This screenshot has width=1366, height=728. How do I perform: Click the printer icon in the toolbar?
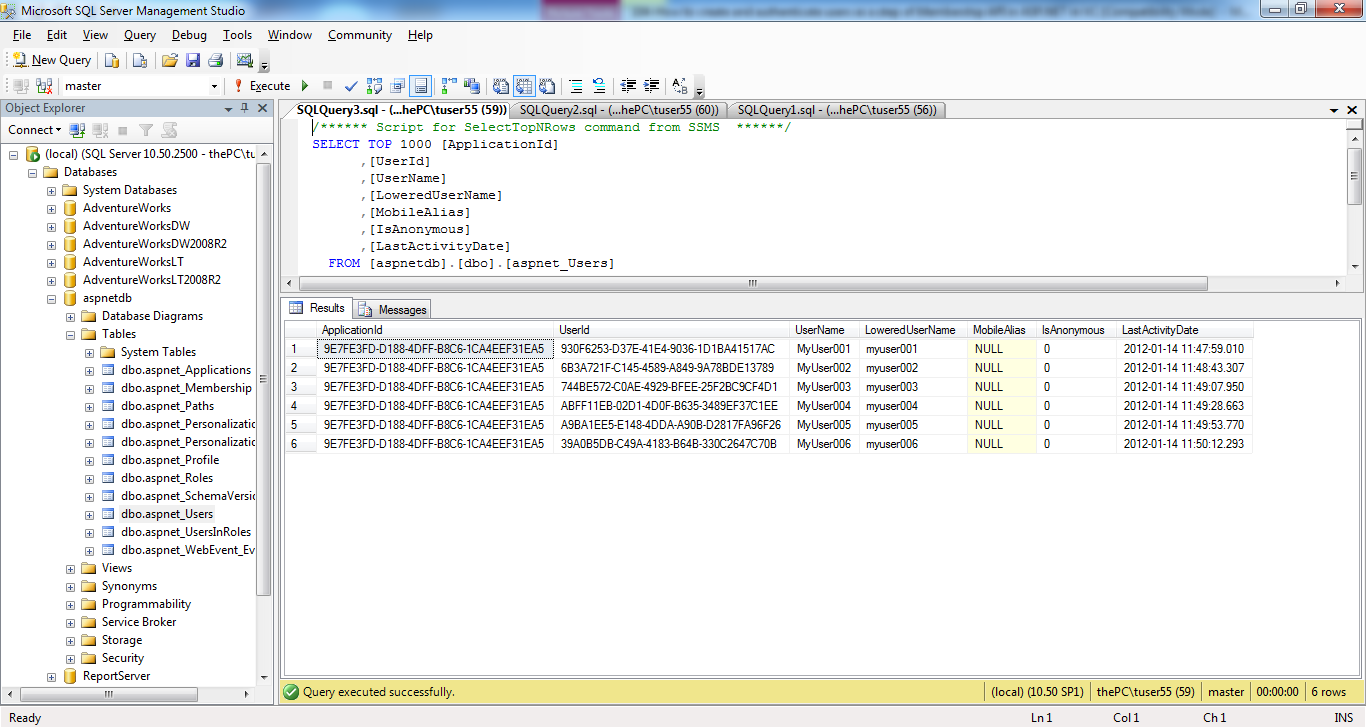tap(215, 60)
